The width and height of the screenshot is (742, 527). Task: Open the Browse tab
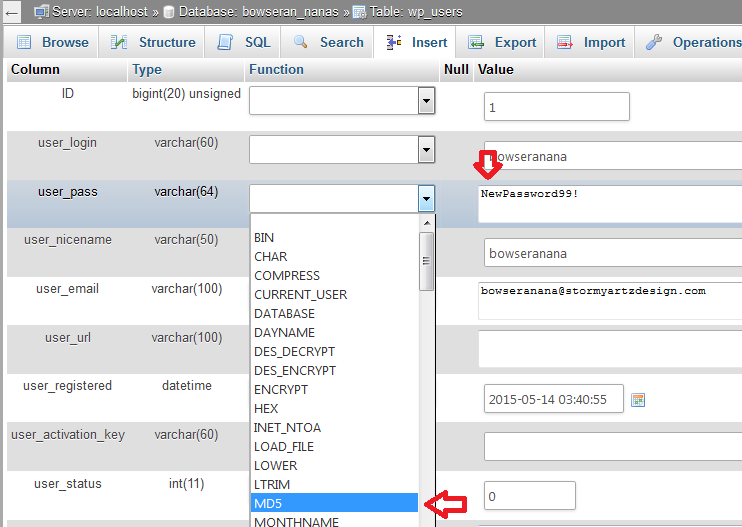tap(53, 42)
